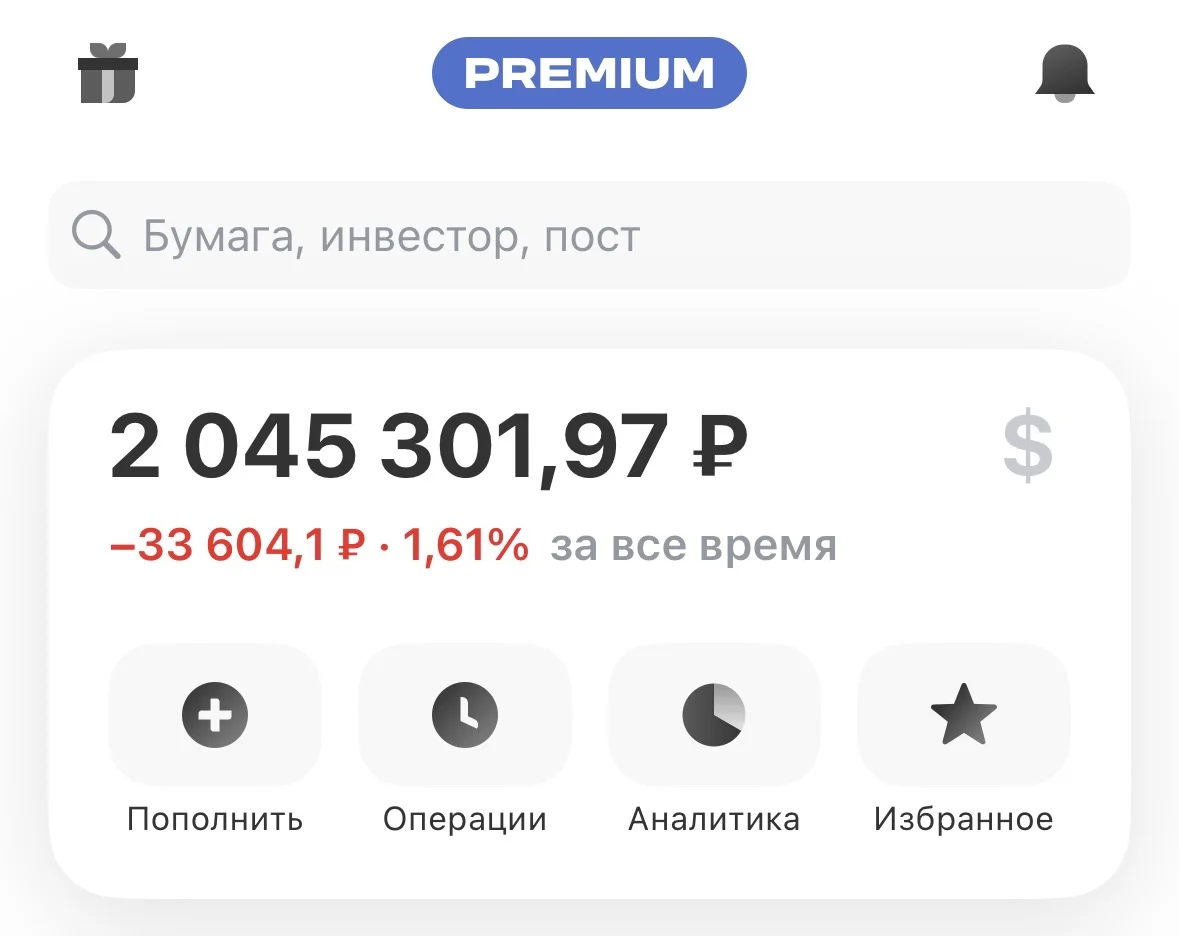Click the magnifying glass search icon
The image size is (1179, 936).
tap(95, 235)
